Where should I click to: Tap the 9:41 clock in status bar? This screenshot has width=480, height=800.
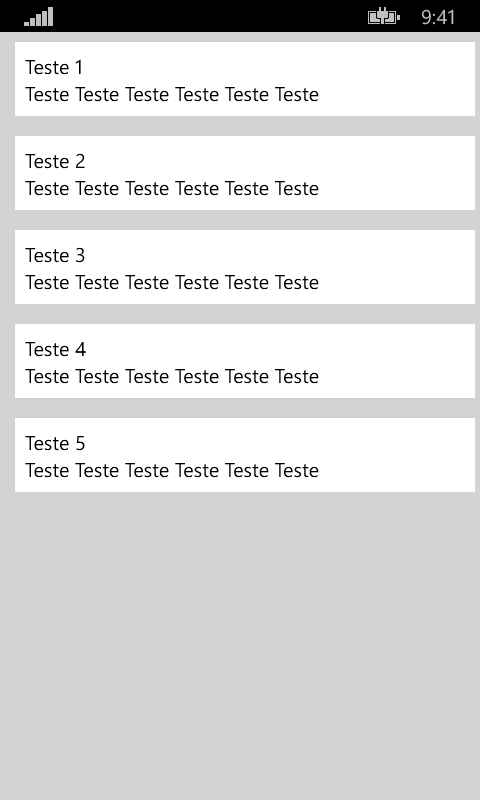coord(438,17)
